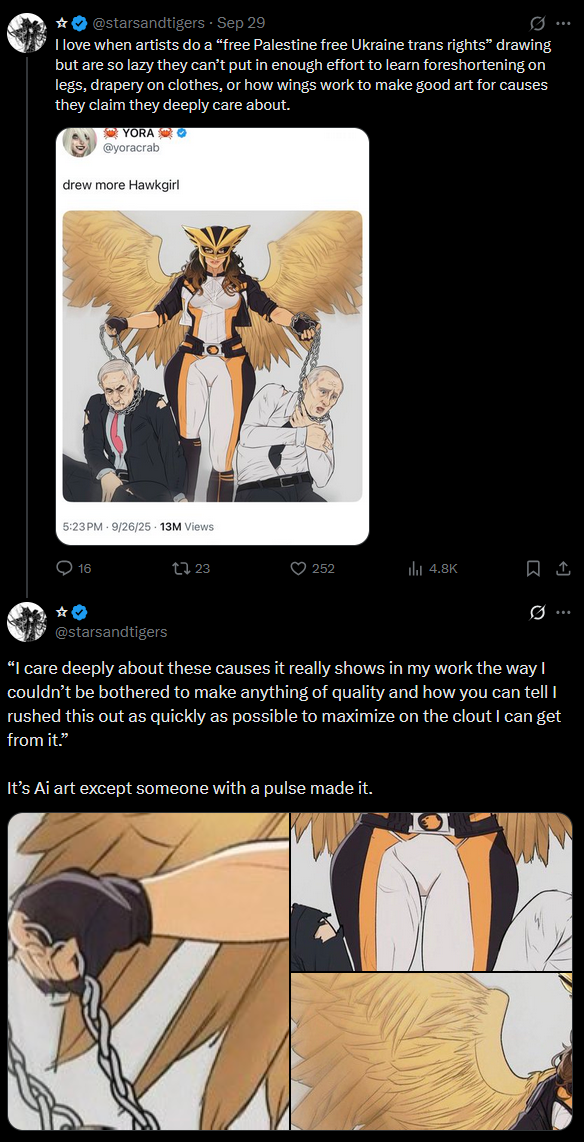
Task: Click the Grok icon on the first post
Action: click(x=539, y=23)
